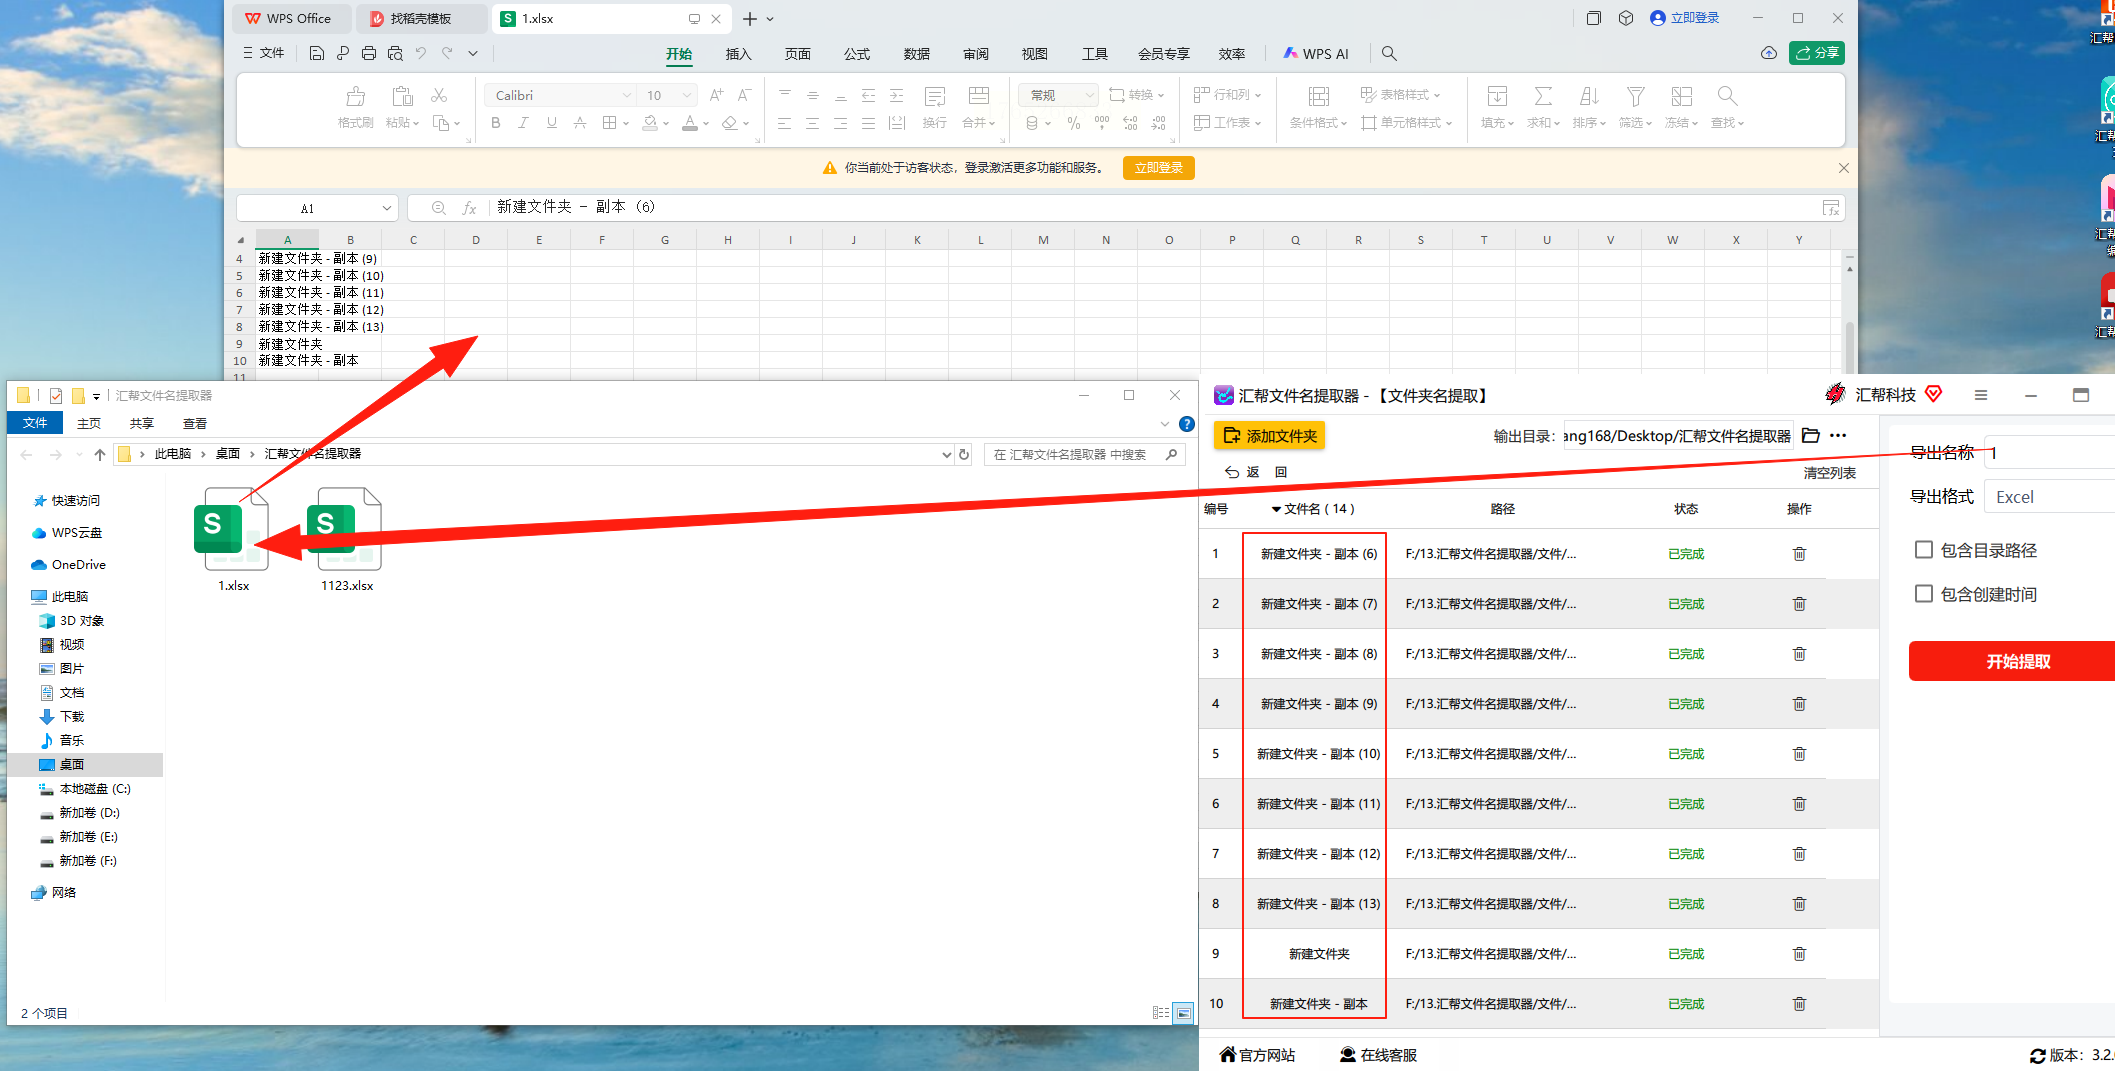Open output directory folder icon
2115x1071 pixels.
click(x=1810, y=436)
